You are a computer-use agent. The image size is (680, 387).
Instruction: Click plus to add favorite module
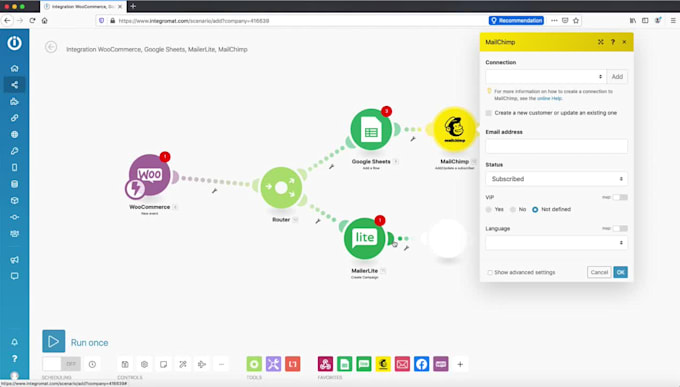tap(460, 364)
